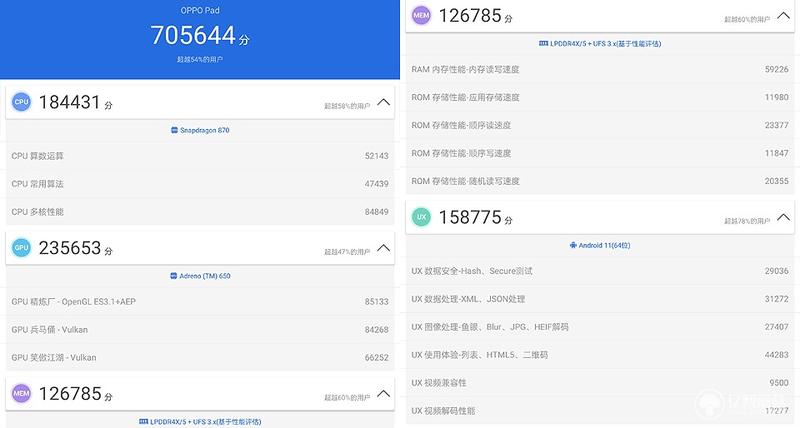The image size is (800, 428).
Task: Collapse the UX 158775 score section
Action: 783,217
